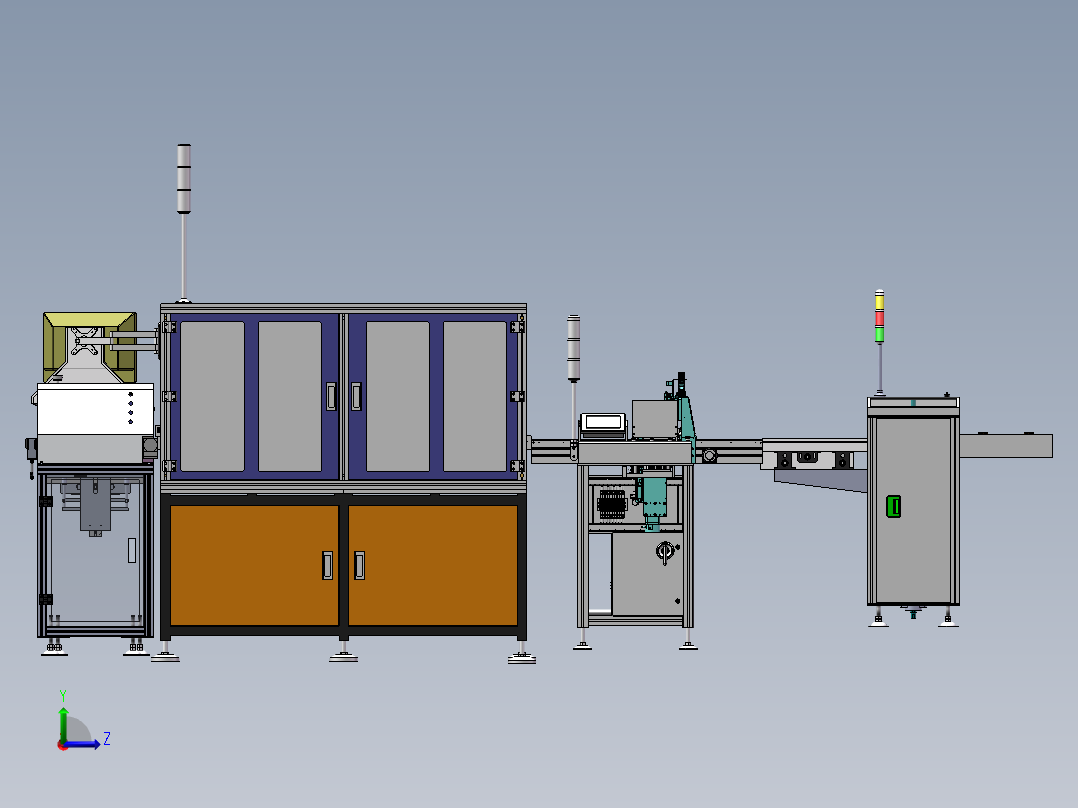
Task: Select the left orange cabinet door
Action: point(254,565)
